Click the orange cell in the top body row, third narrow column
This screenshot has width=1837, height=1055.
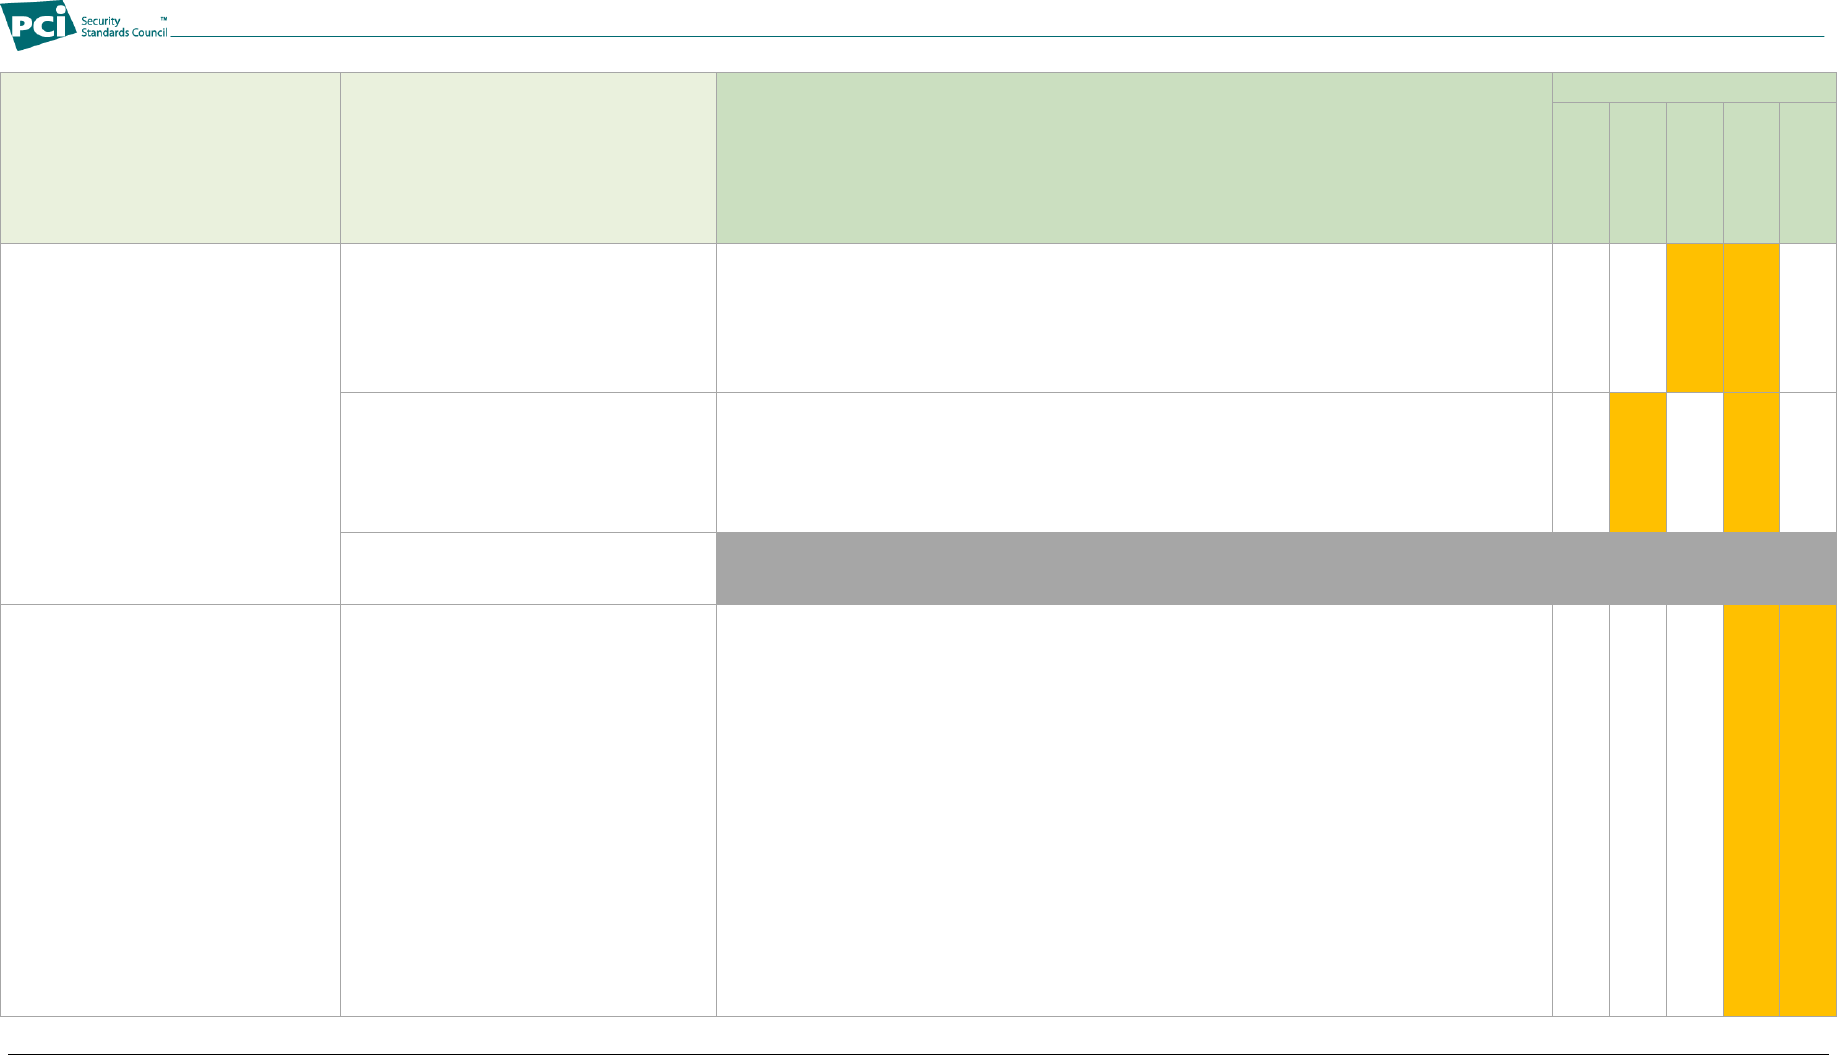tap(1695, 318)
